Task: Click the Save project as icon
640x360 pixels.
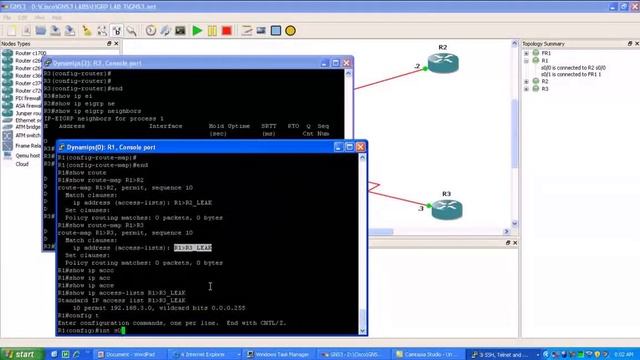Action: pyautogui.click(x=70, y=31)
